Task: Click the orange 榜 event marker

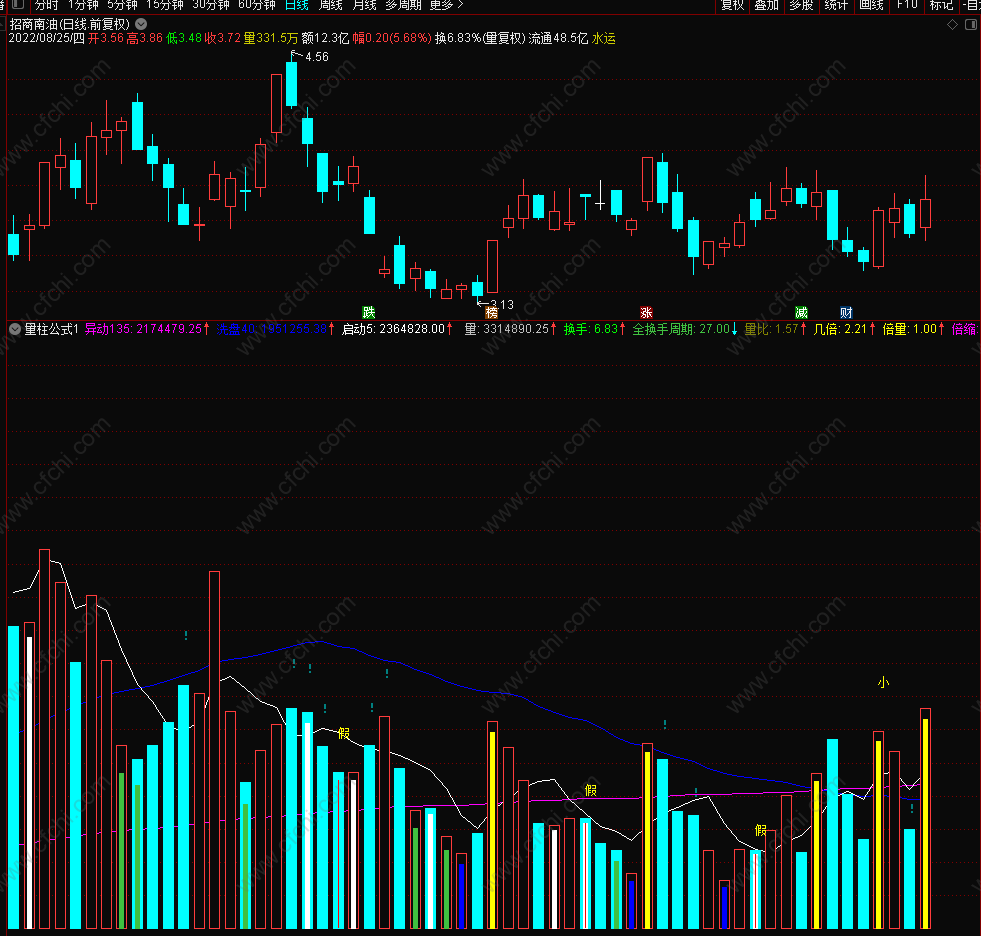Action: click(492, 312)
